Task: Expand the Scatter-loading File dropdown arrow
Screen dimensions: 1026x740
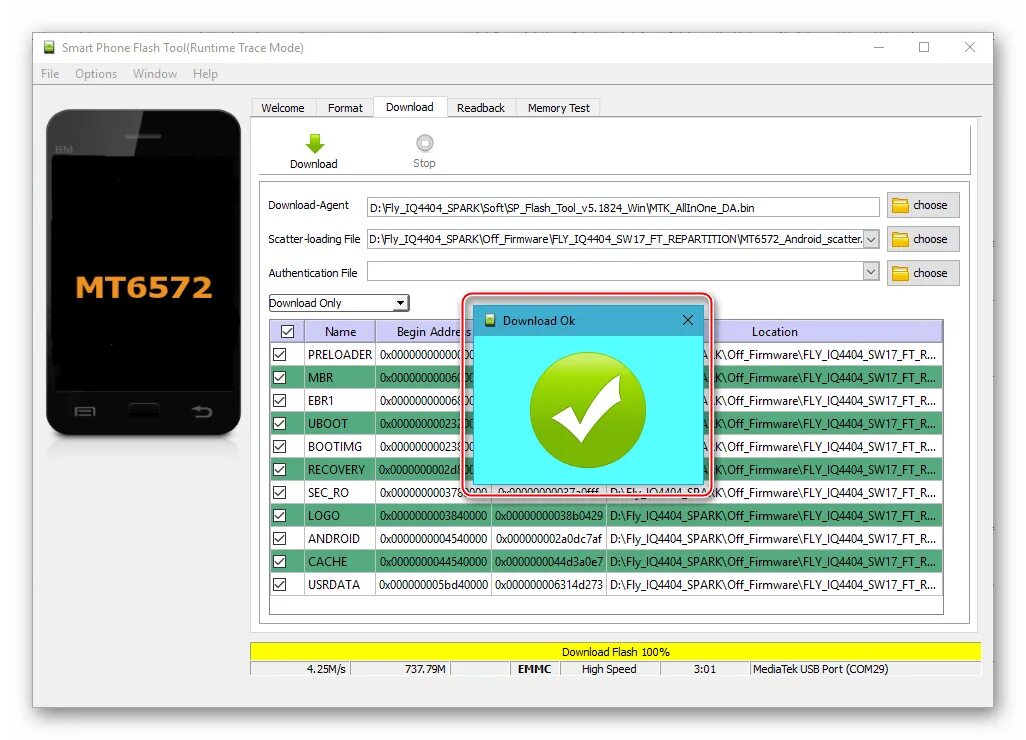Action: tap(871, 239)
